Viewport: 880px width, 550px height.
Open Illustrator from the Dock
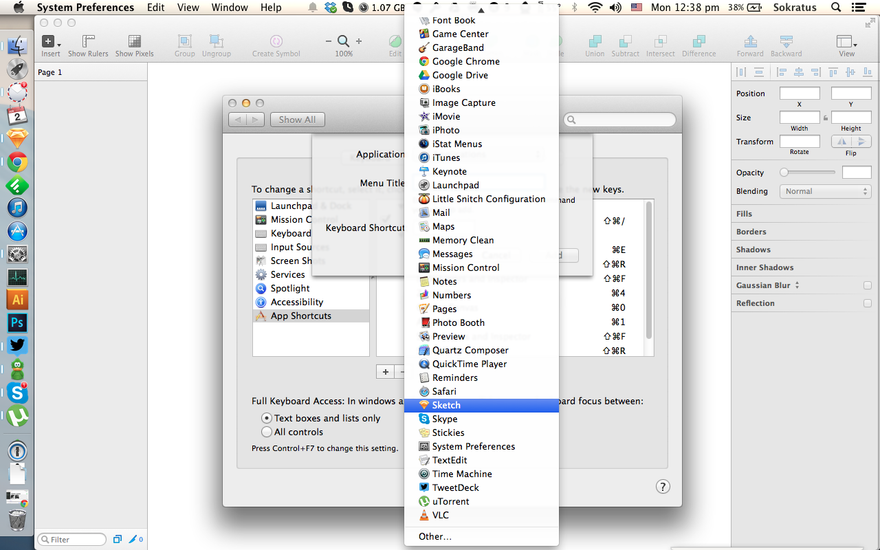click(x=17, y=300)
